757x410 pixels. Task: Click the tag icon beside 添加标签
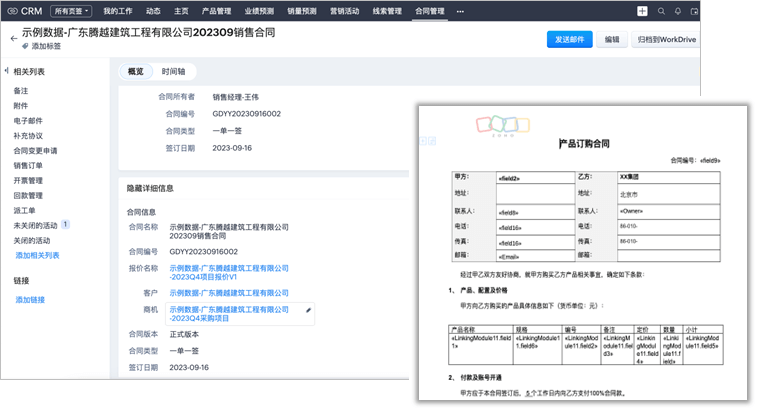[26, 47]
